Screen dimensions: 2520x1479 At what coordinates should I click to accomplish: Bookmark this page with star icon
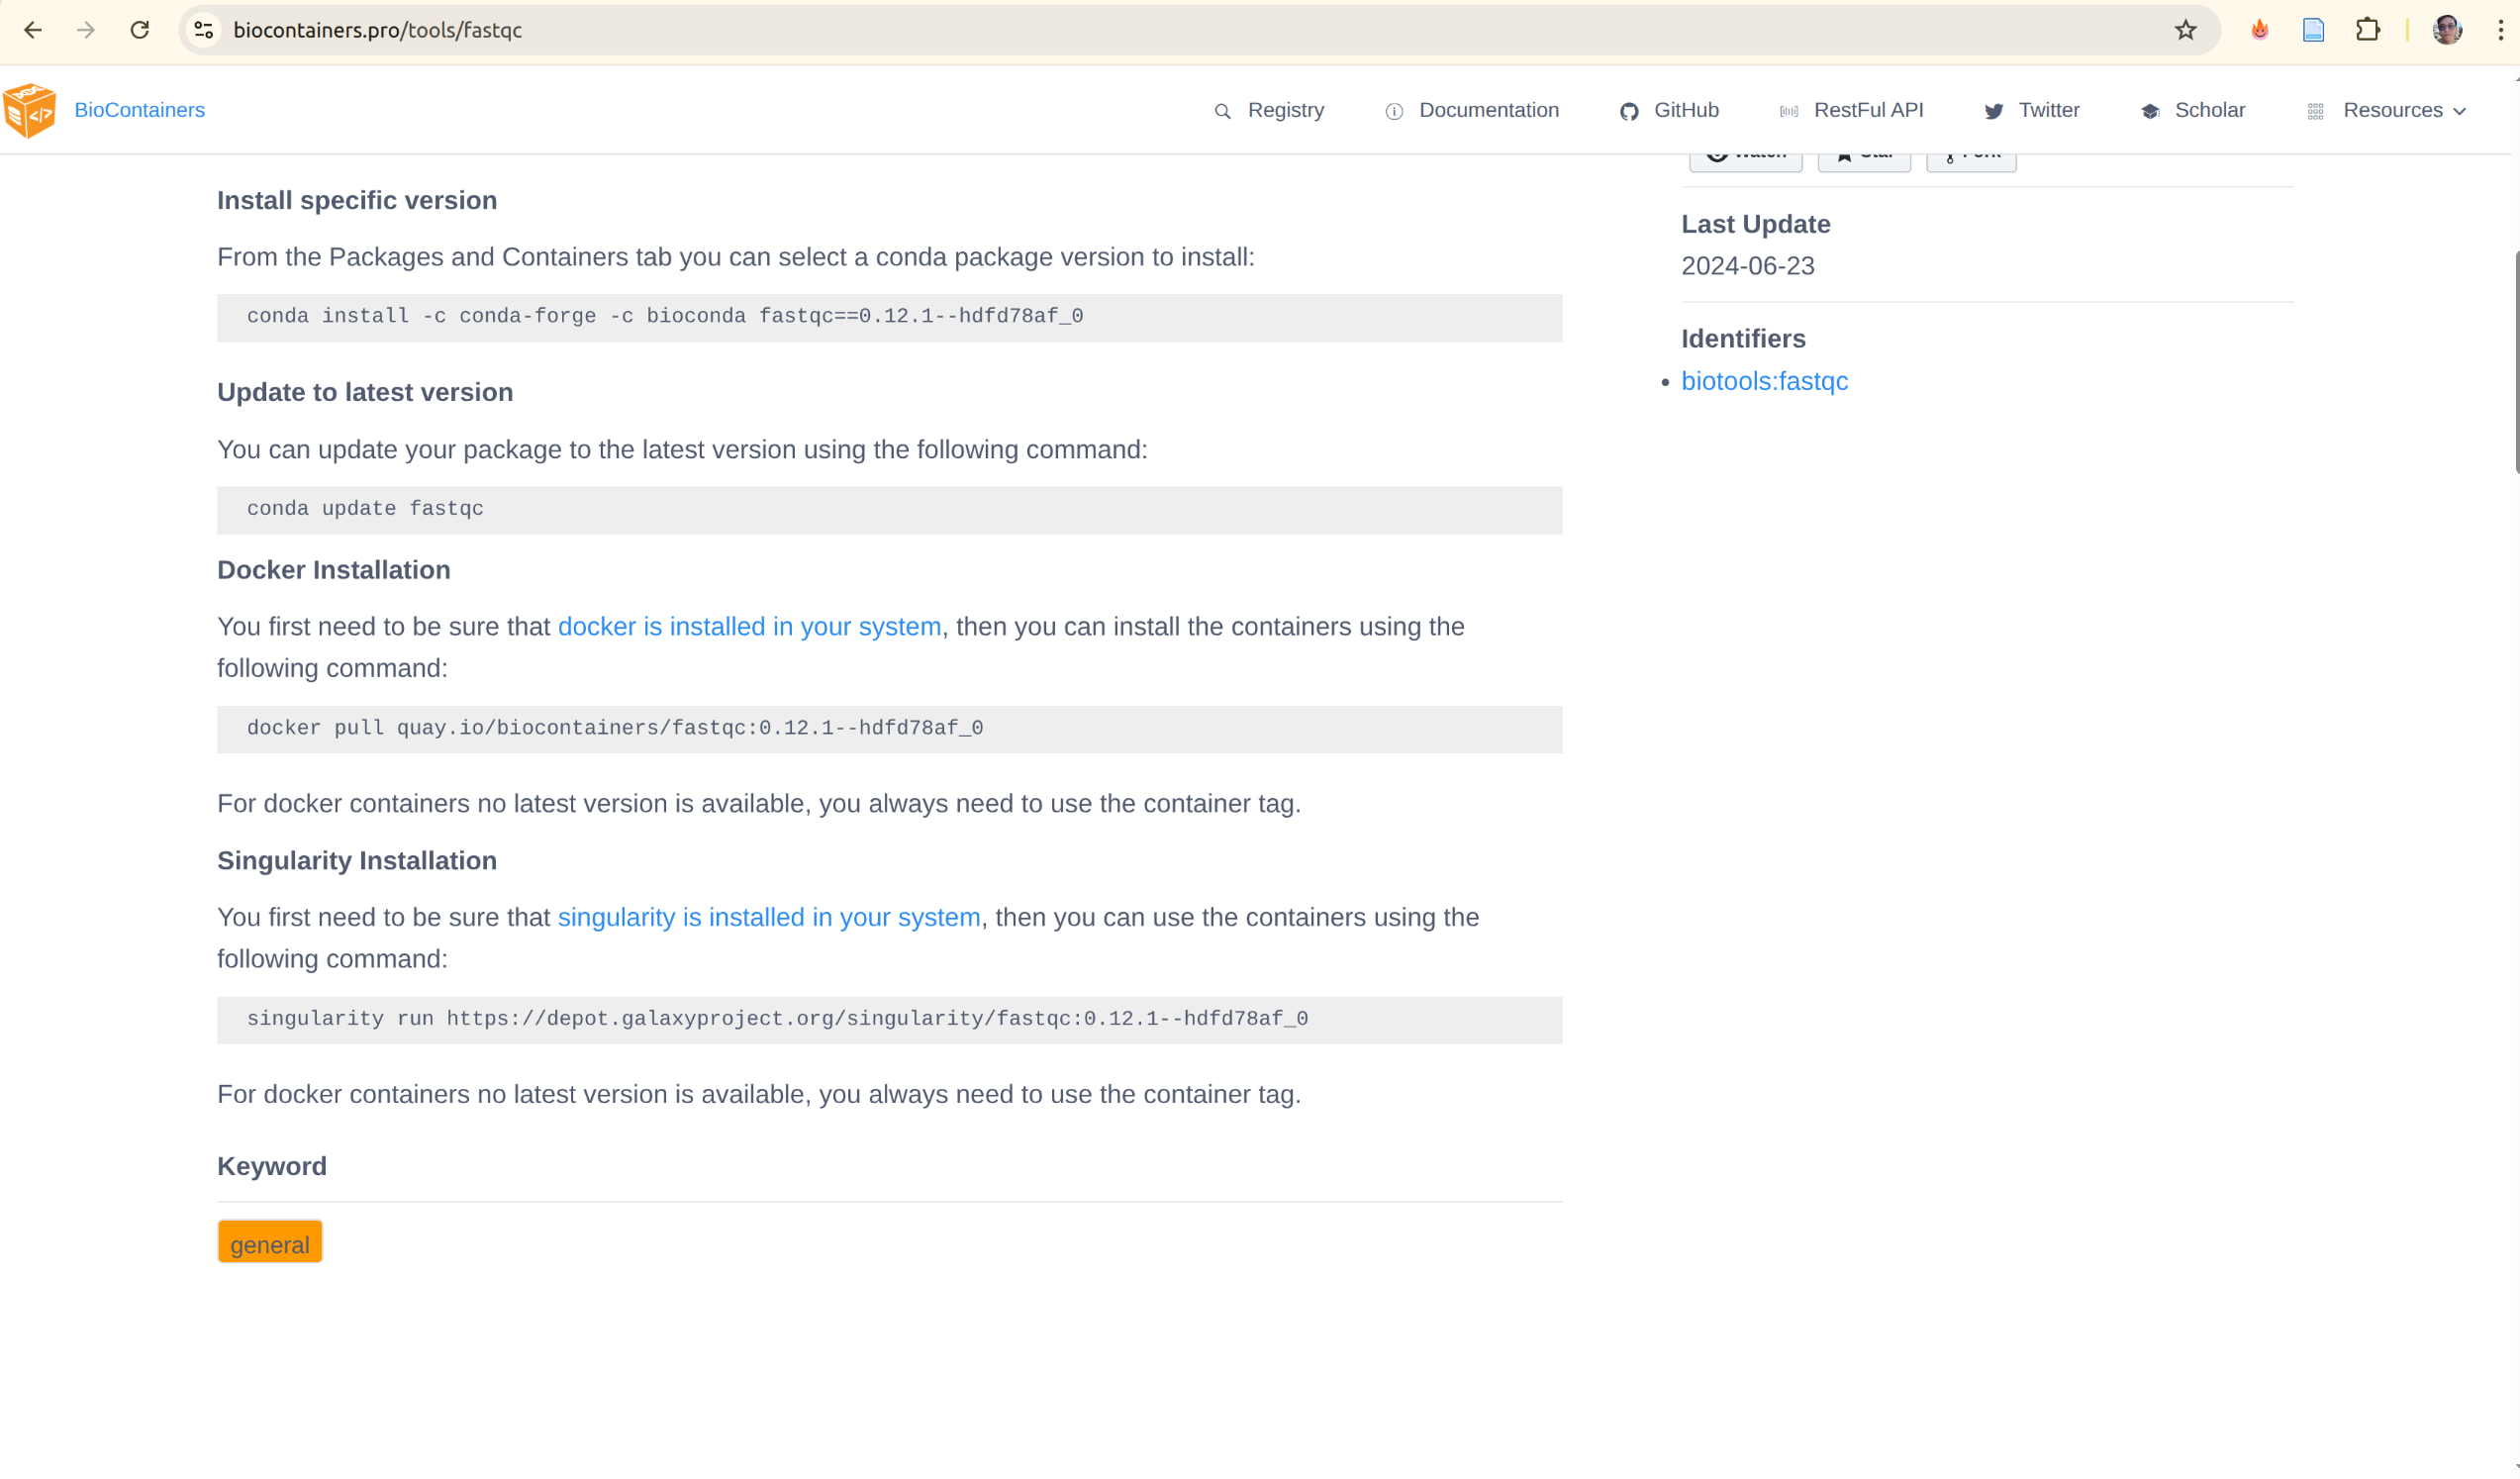point(2185,30)
